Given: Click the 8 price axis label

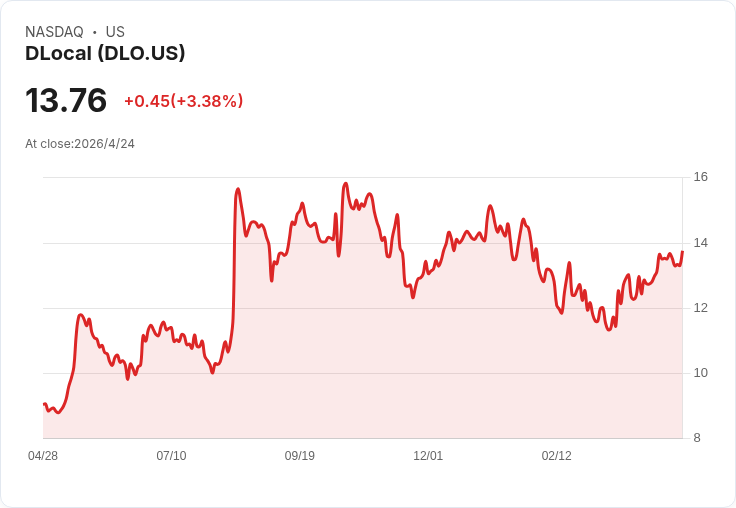Looking at the screenshot, I should [697, 438].
